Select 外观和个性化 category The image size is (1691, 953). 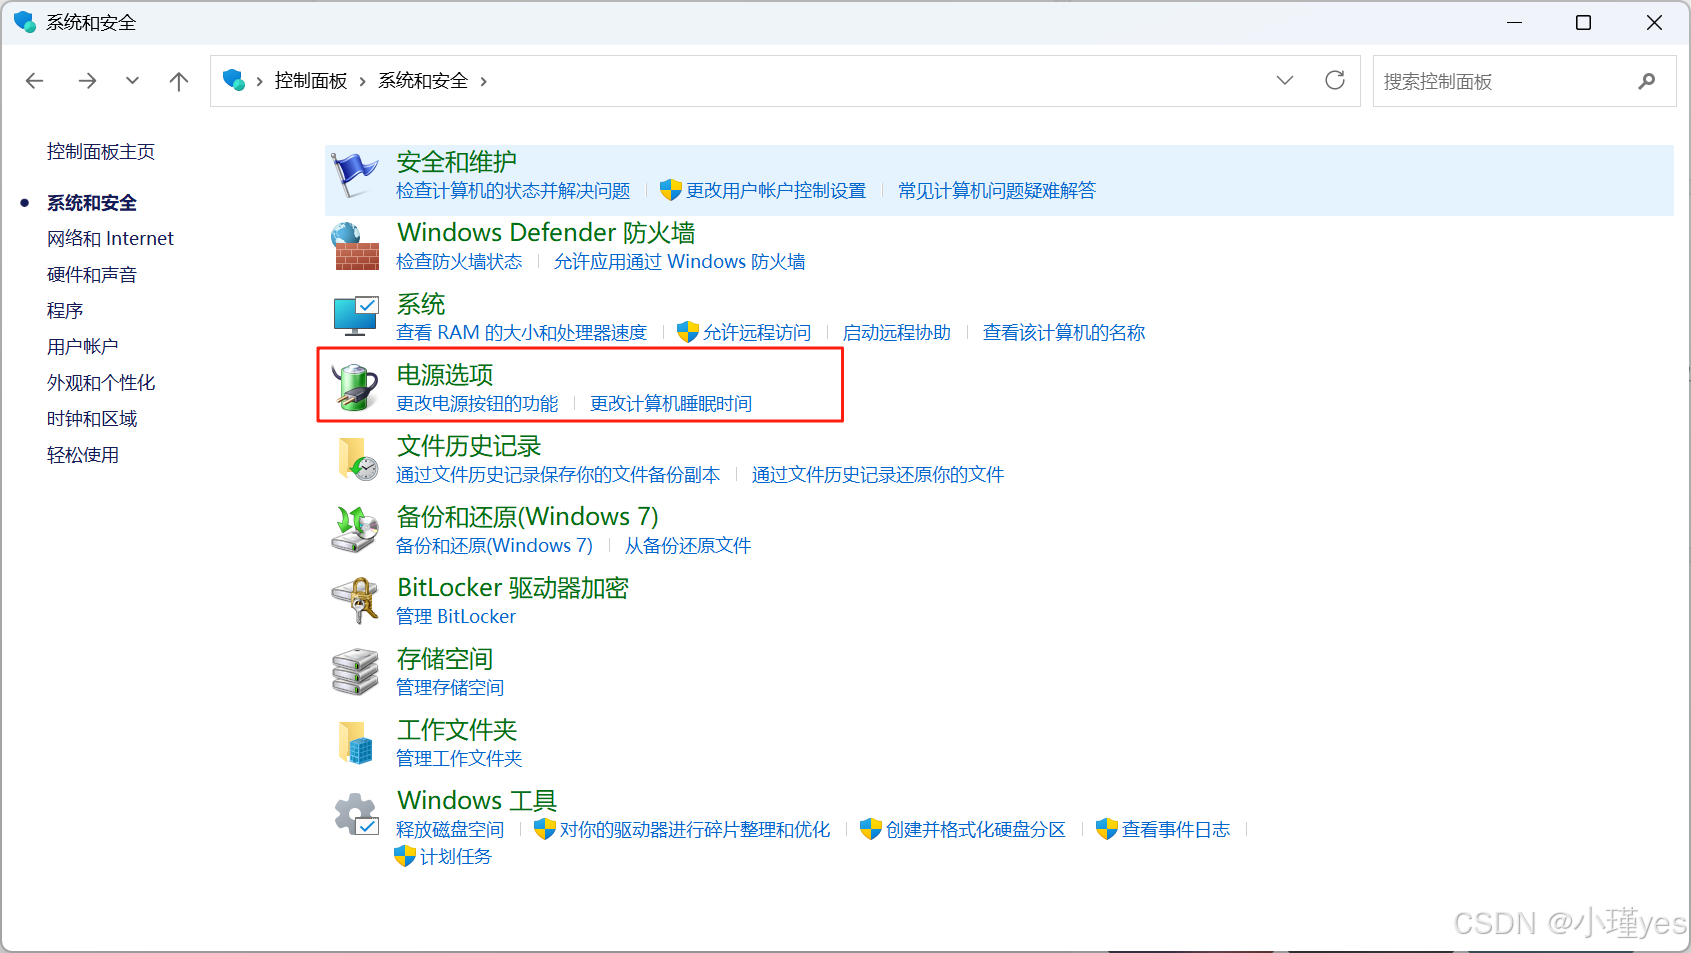[101, 383]
